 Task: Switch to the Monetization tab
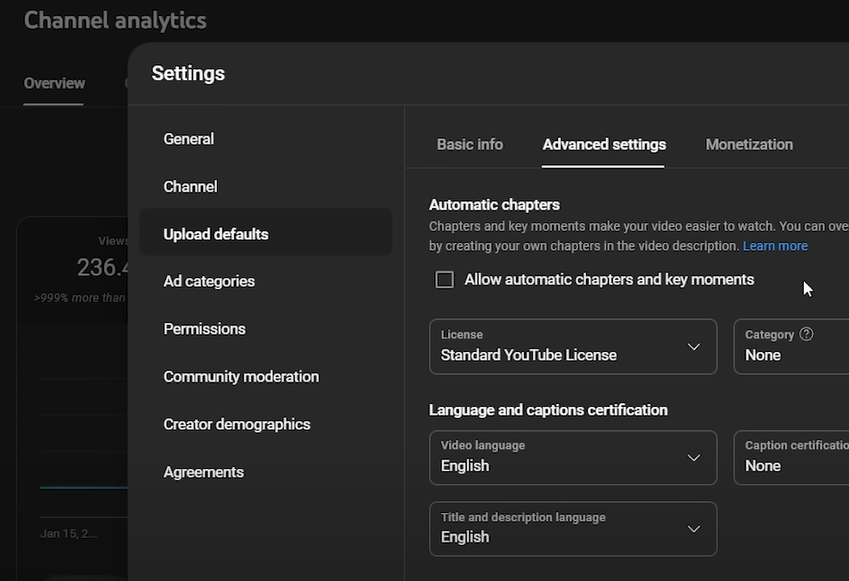click(x=749, y=144)
